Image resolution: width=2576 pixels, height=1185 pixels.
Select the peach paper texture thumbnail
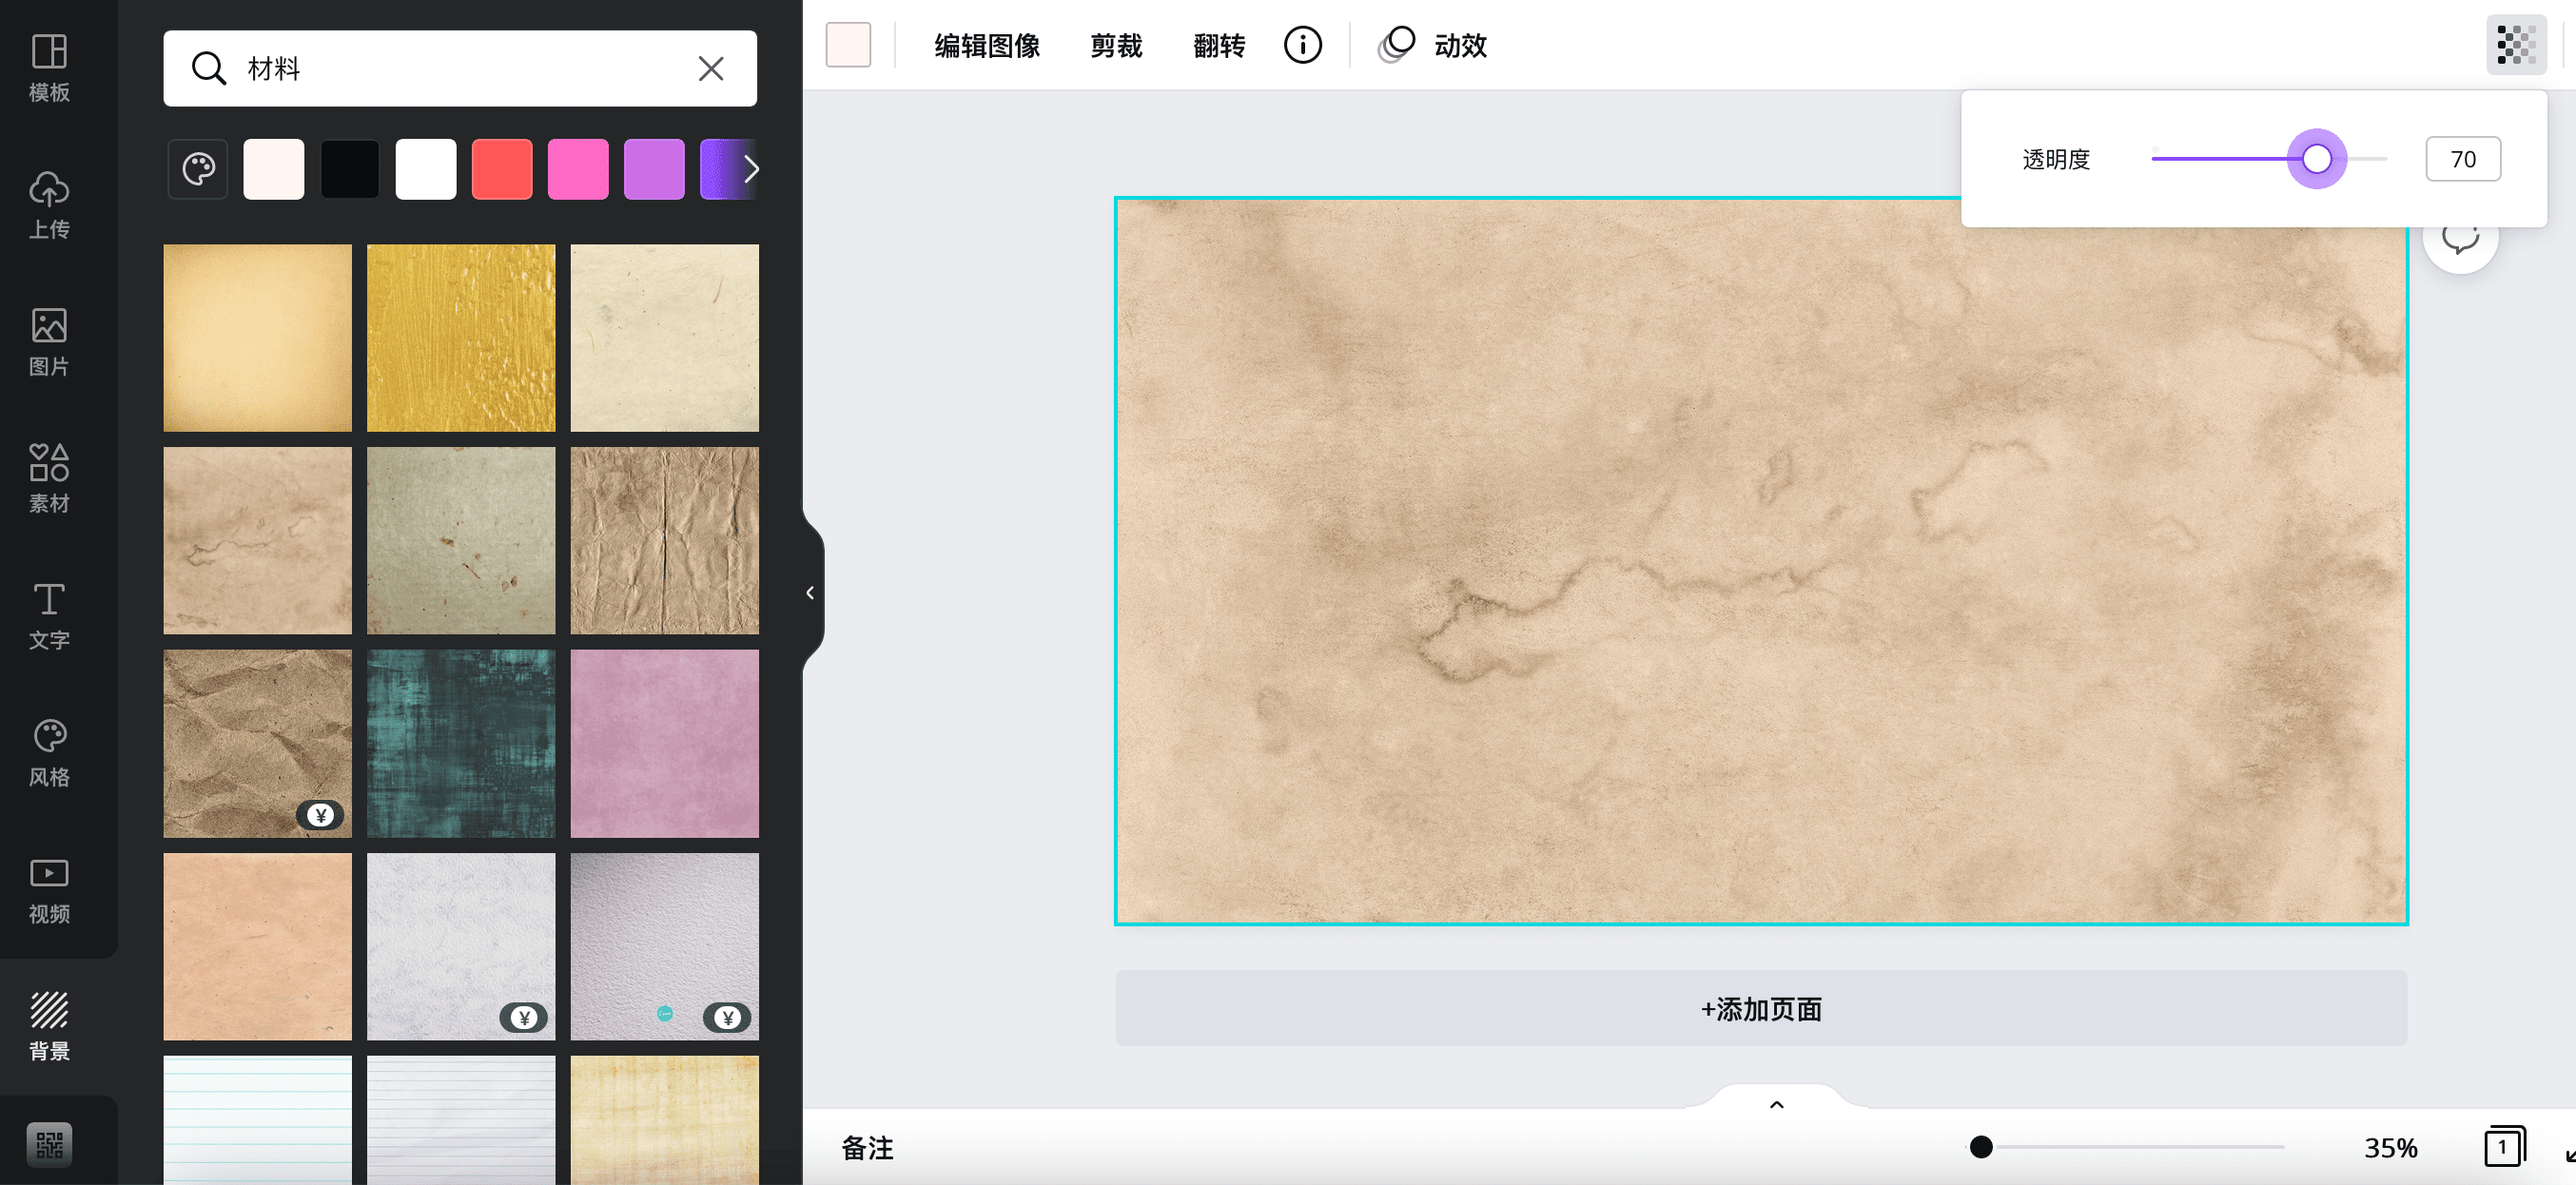[258, 946]
